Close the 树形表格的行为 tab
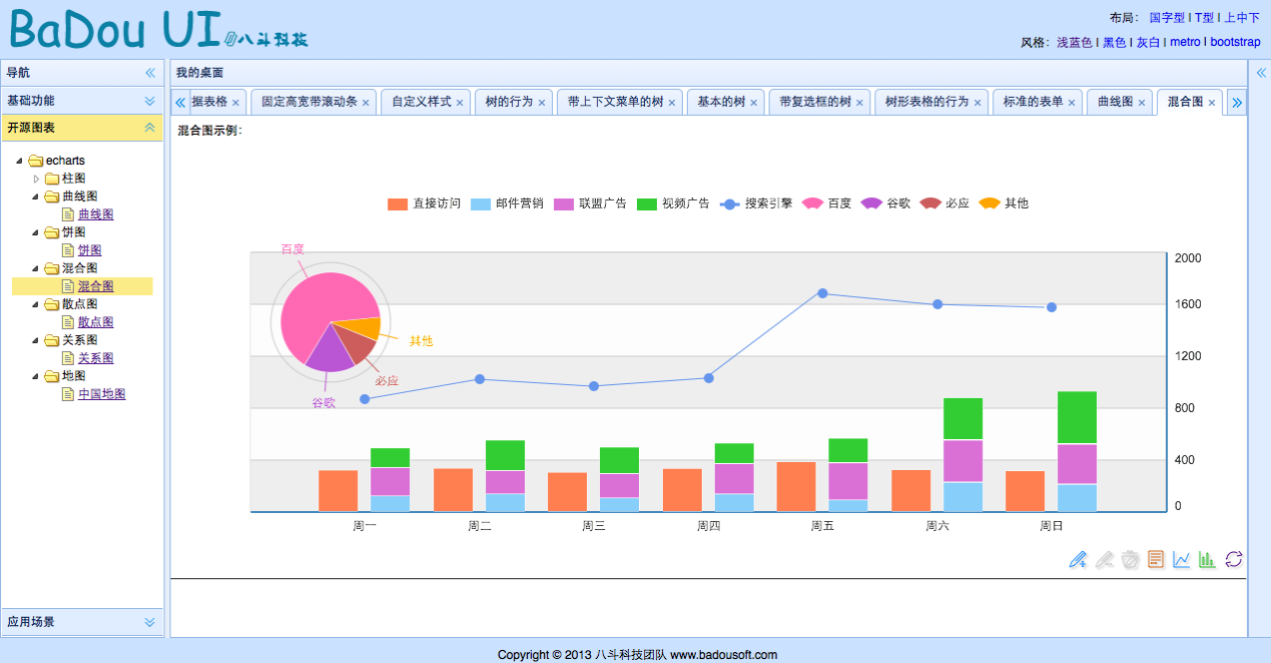This screenshot has width=1271, height=663. (978, 103)
